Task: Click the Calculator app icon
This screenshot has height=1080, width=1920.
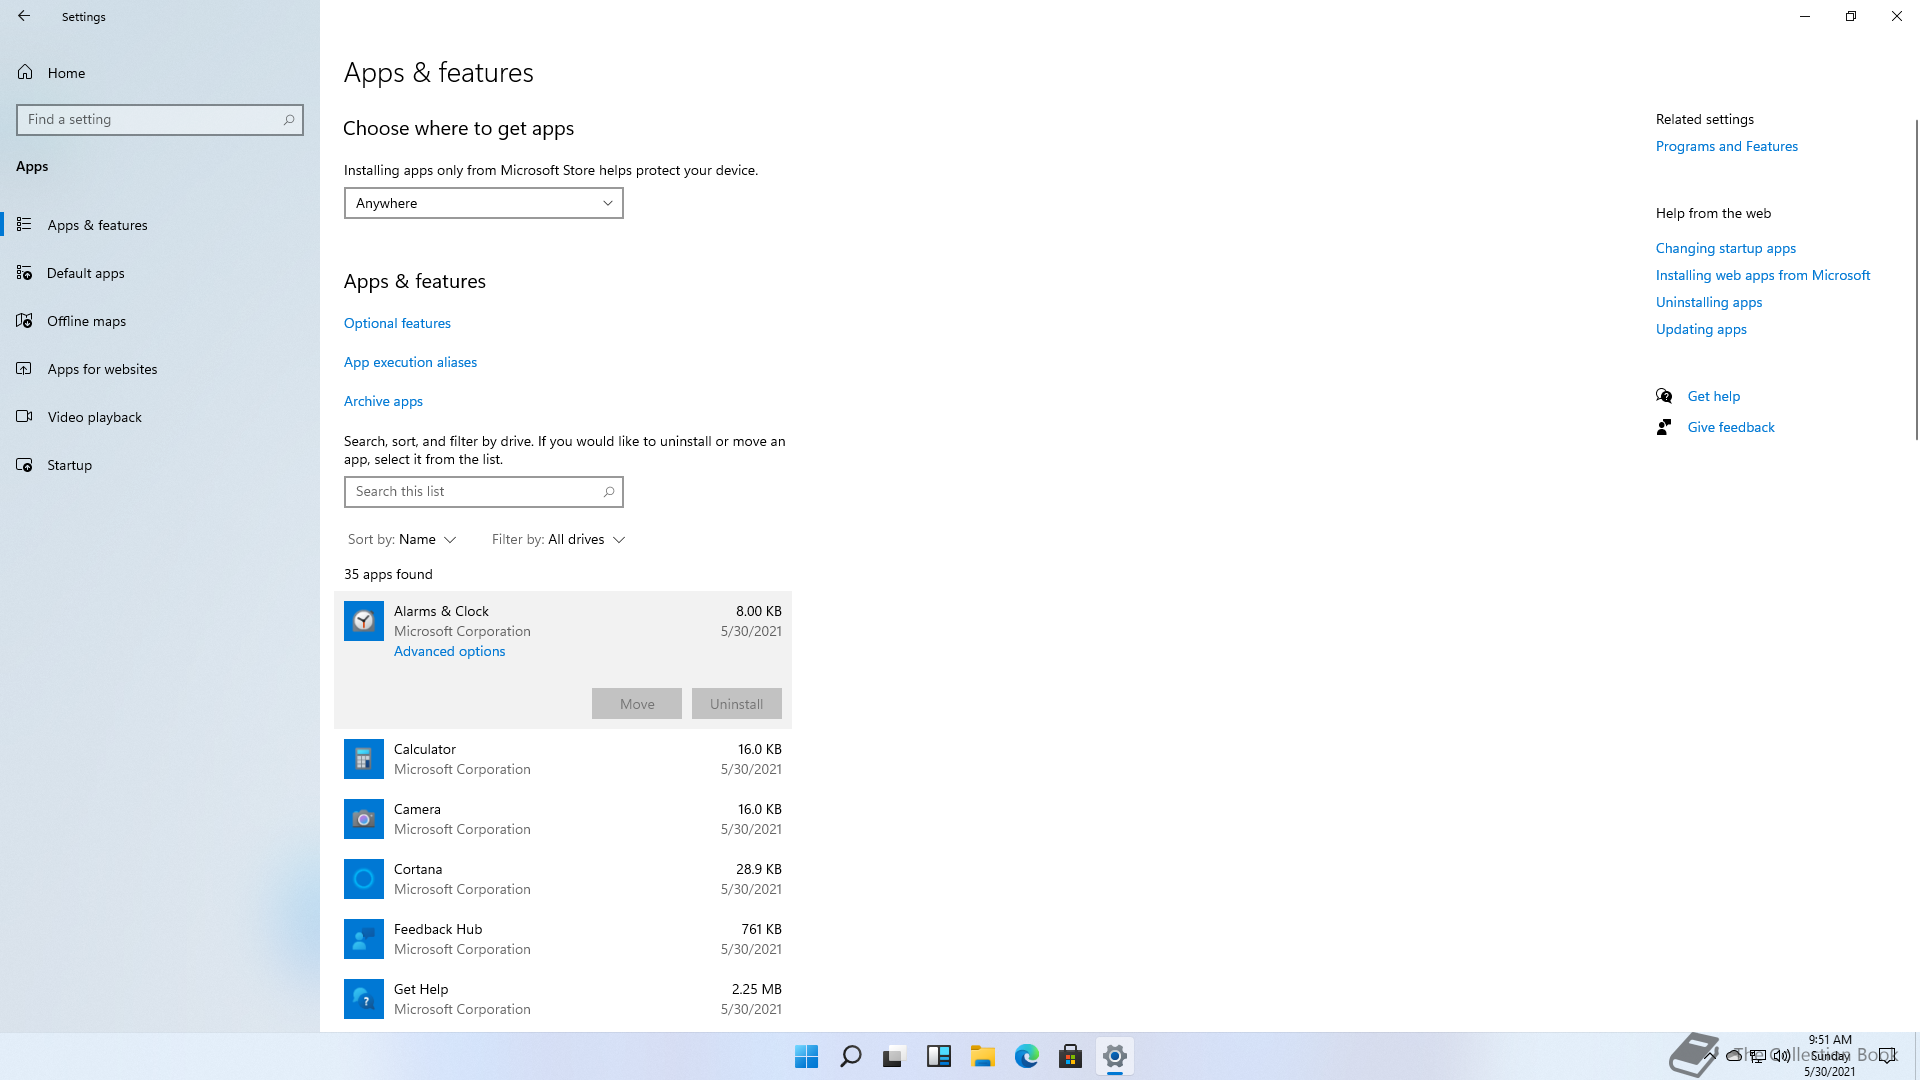Action: click(364, 759)
